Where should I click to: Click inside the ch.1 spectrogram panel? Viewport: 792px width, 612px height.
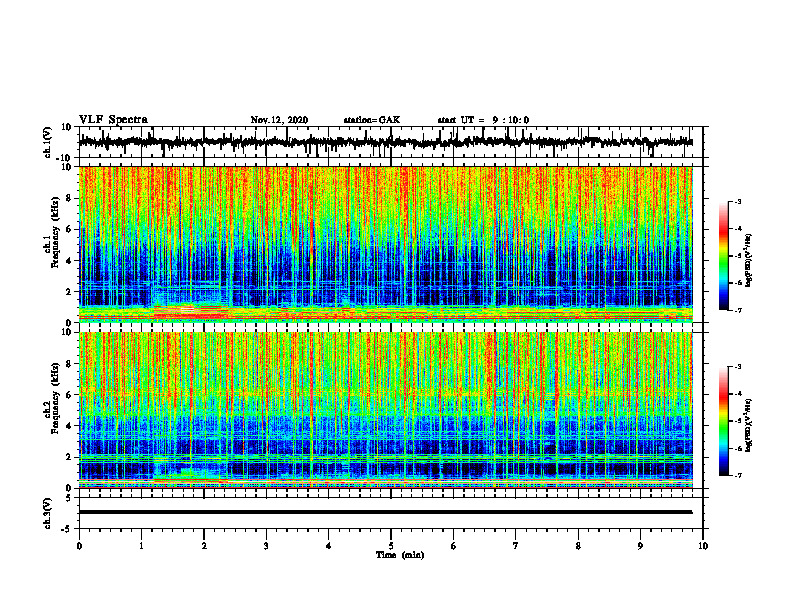point(385,244)
